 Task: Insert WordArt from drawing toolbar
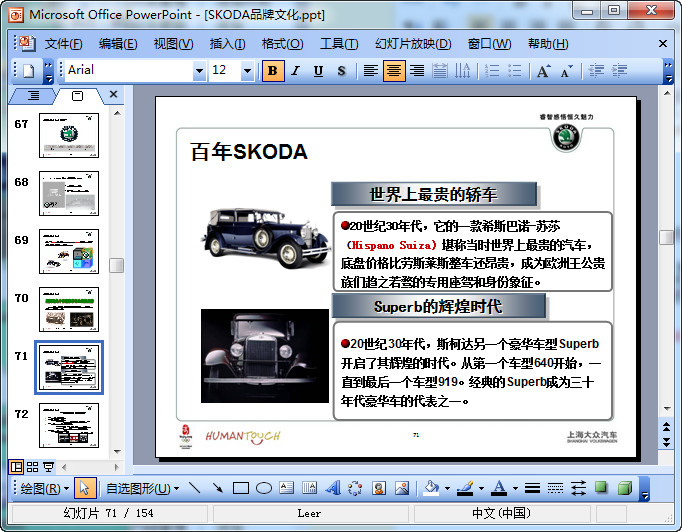332,488
